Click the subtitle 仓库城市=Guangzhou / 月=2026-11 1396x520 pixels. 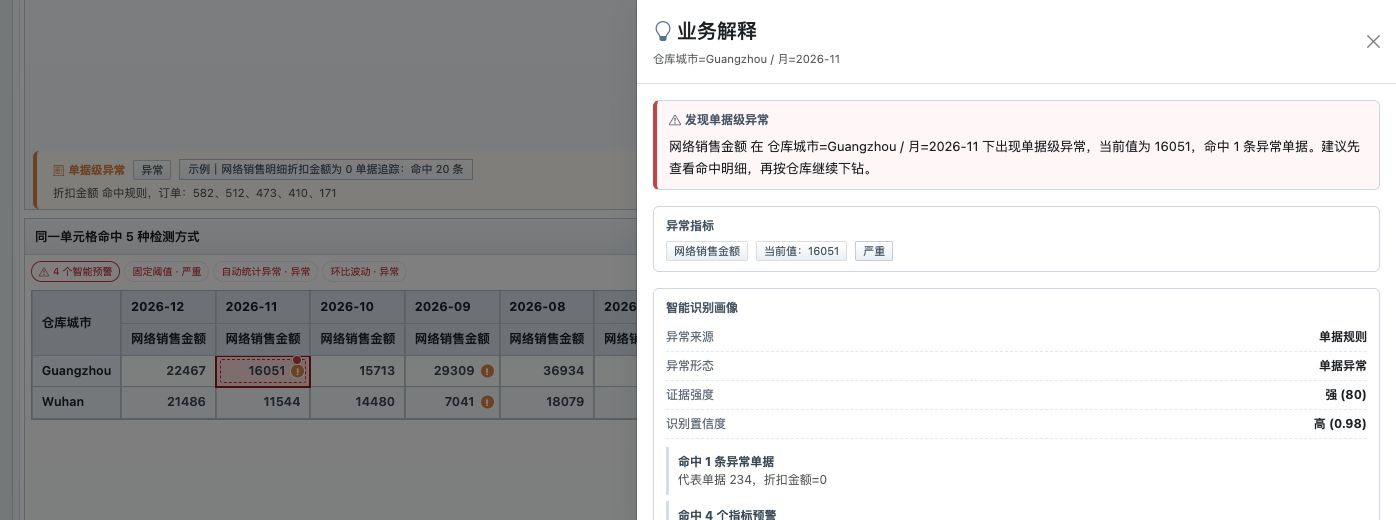(x=746, y=59)
